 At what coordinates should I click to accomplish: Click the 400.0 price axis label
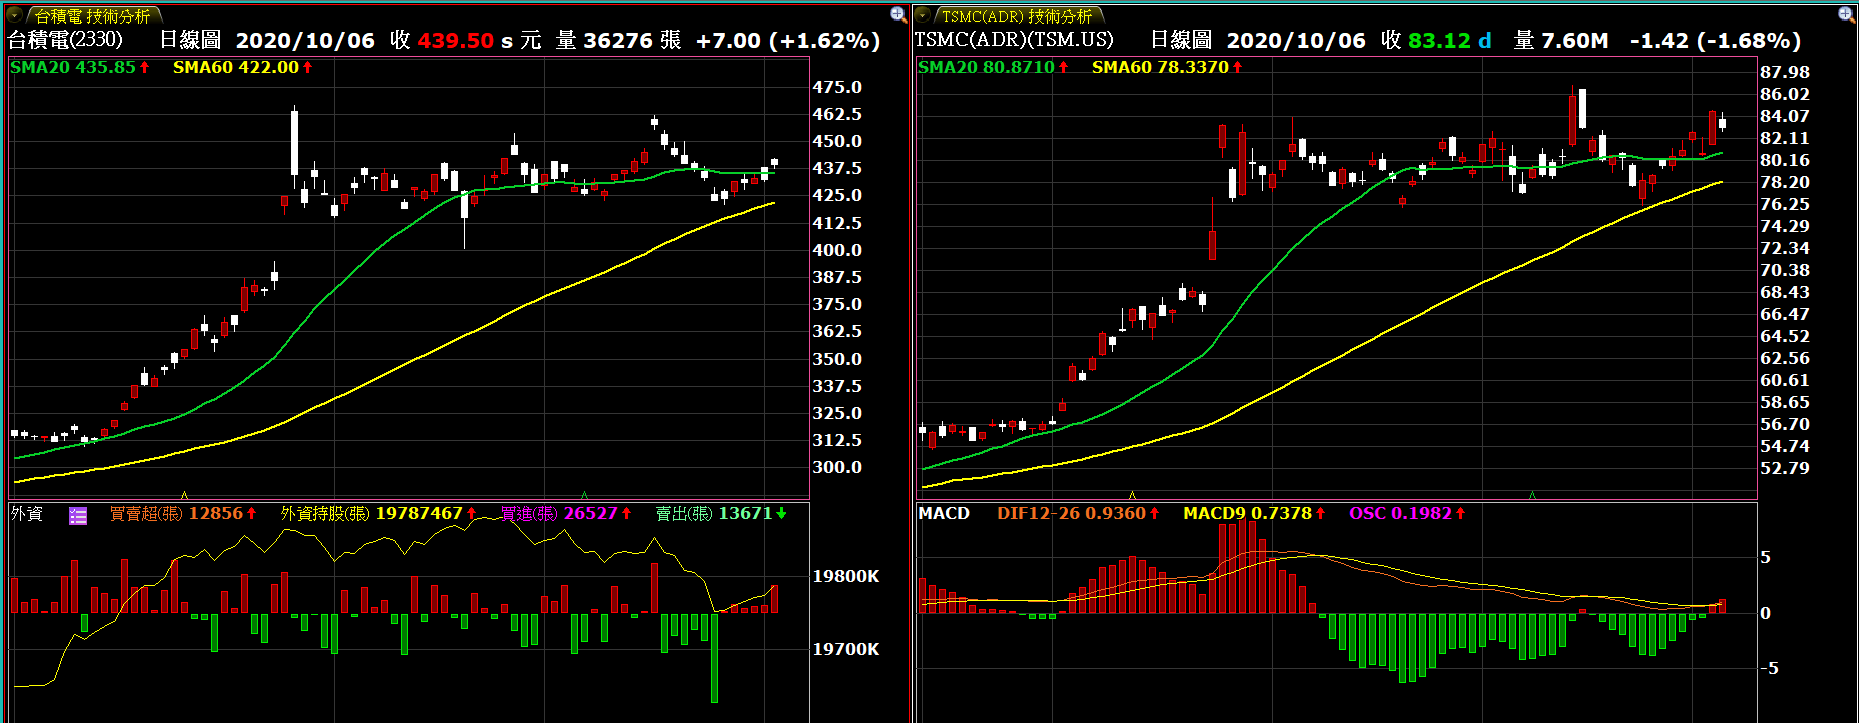point(837,251)
